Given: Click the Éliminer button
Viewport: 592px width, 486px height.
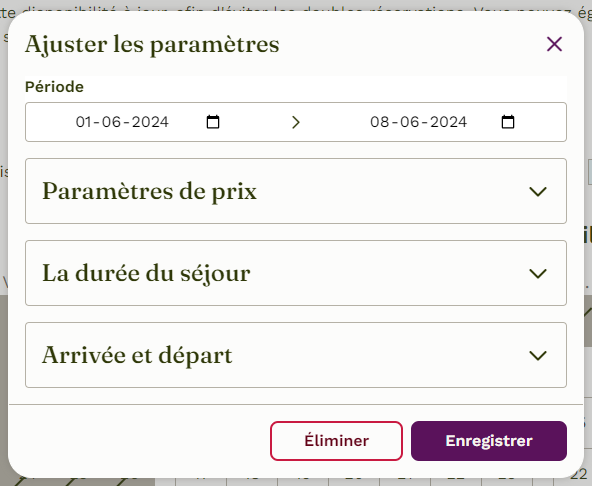Looking at the screenshot, I should pos(336,441).
